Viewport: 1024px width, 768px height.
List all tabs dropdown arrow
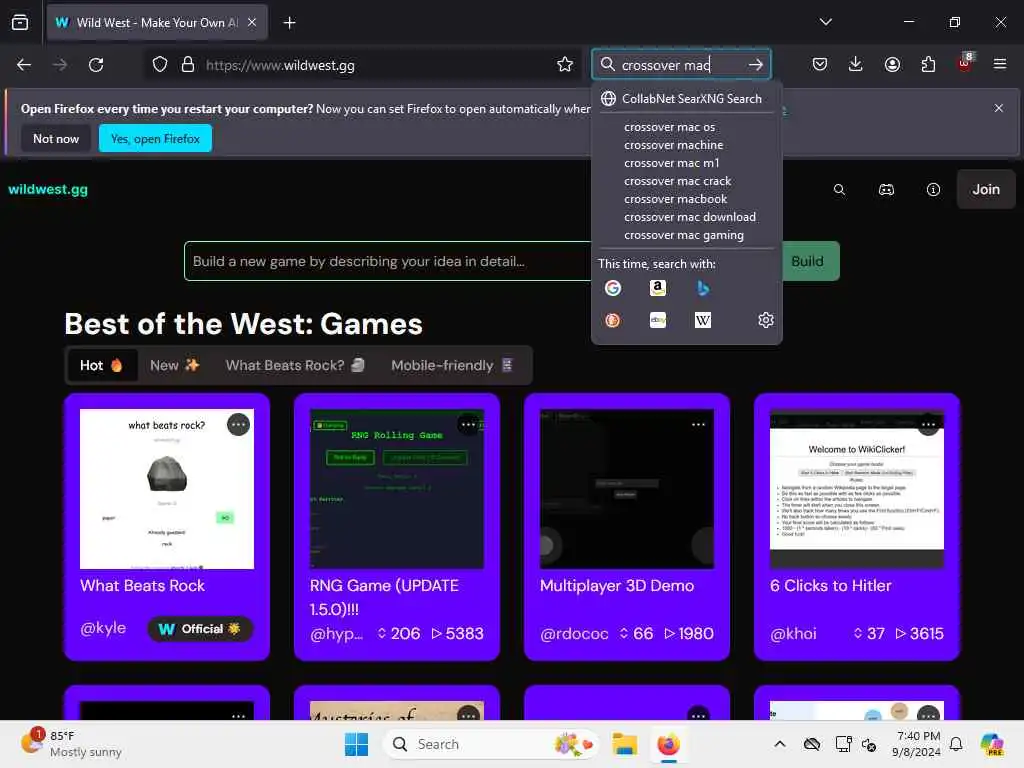[x=825, y=22]
